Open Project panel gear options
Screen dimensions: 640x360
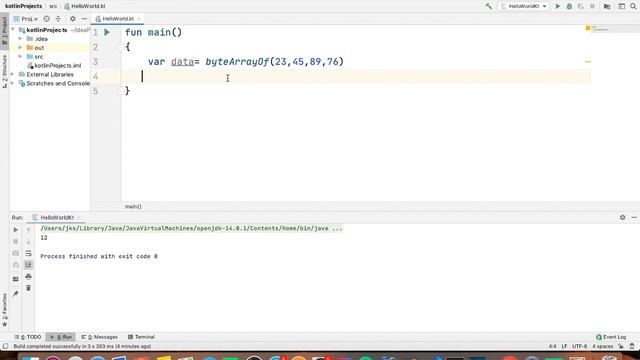73,19
